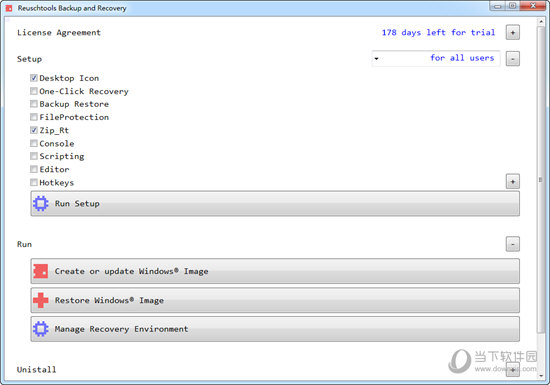The width and height of the screenshot is (550, 385).
Task: Click the Restore Windows Image button
Action: [x=275, y=300]
